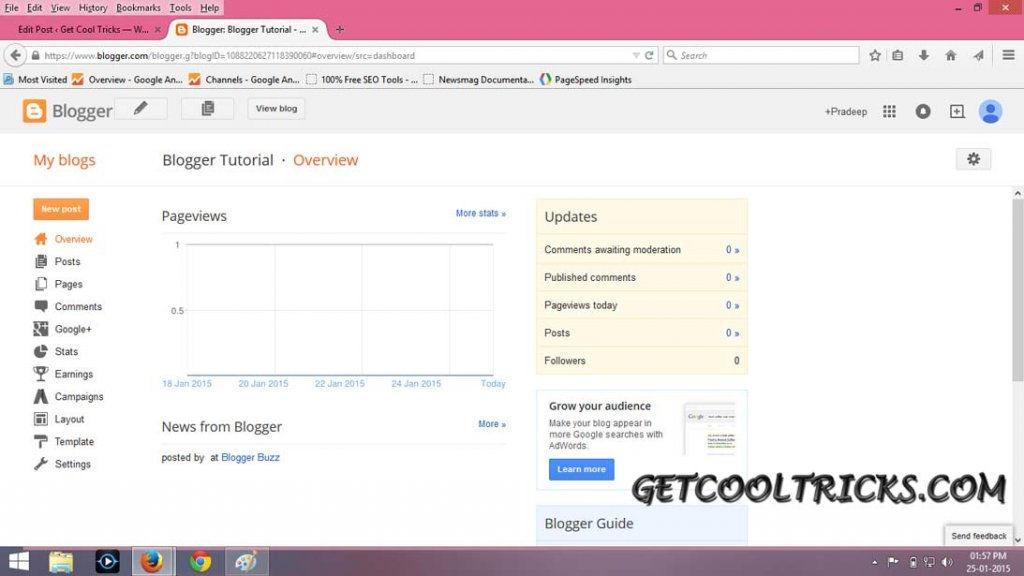The height and width of the screenshot is (576, 1024).
Task: Bookmark this page with star icon
Action: coord(875,56)
